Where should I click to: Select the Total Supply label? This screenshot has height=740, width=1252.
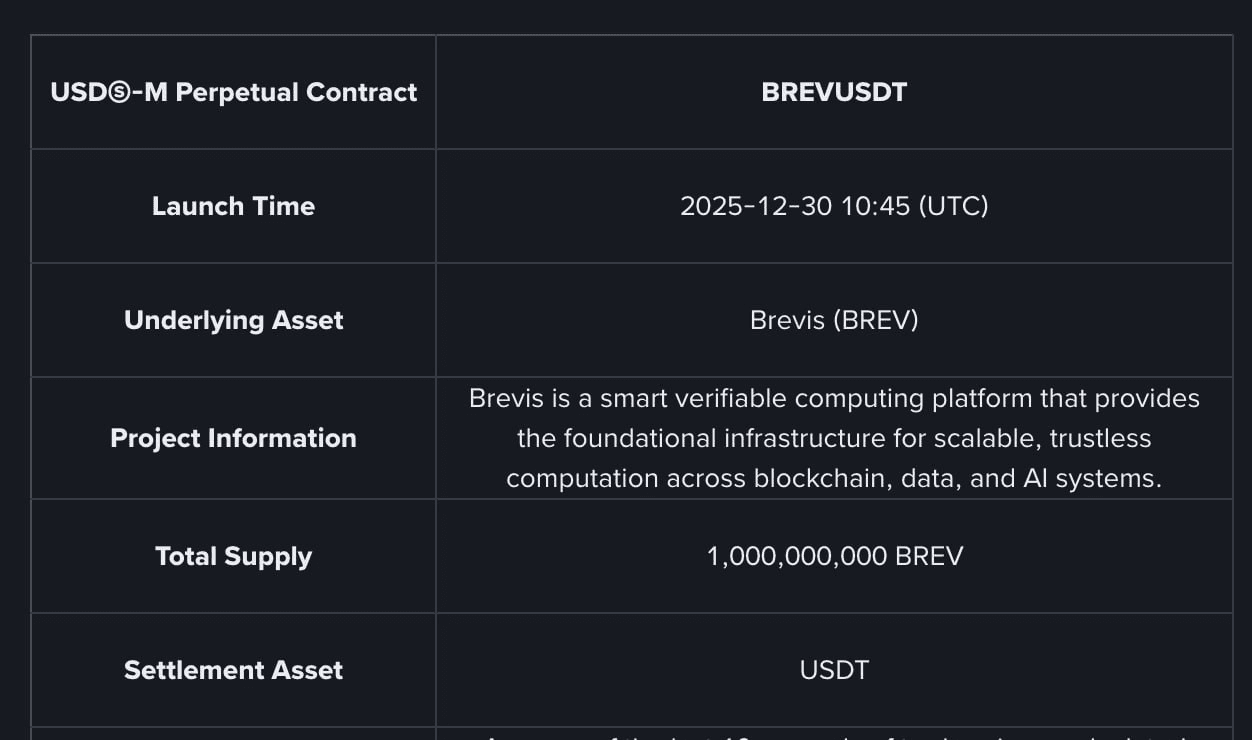(x=233, y=556)
